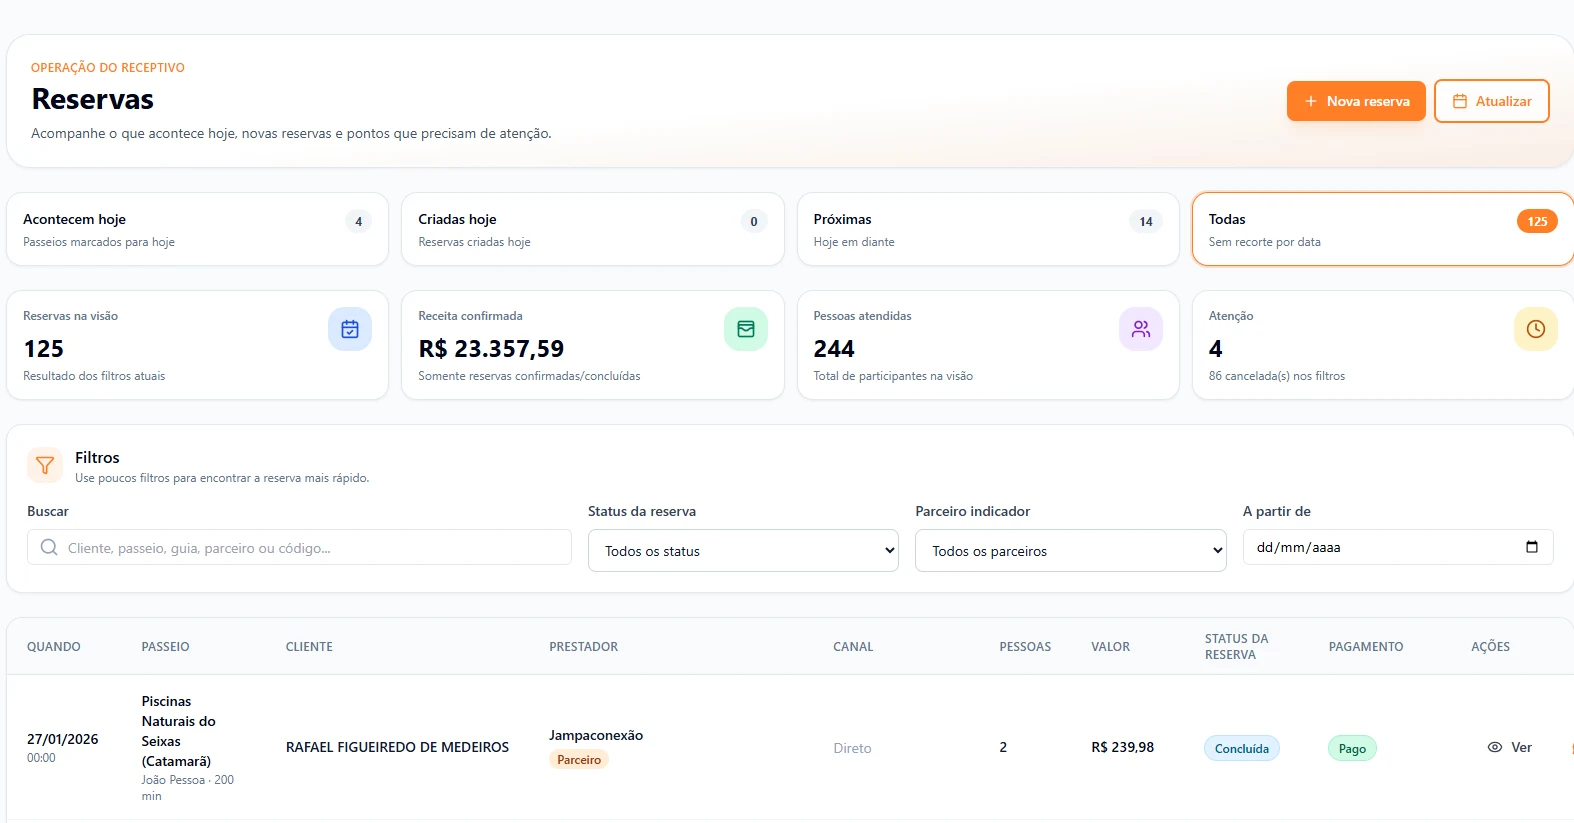Click the PASSEIO column header
Image resolution: width=1574 pixels, height=823 pixels.
coord(165,647)
